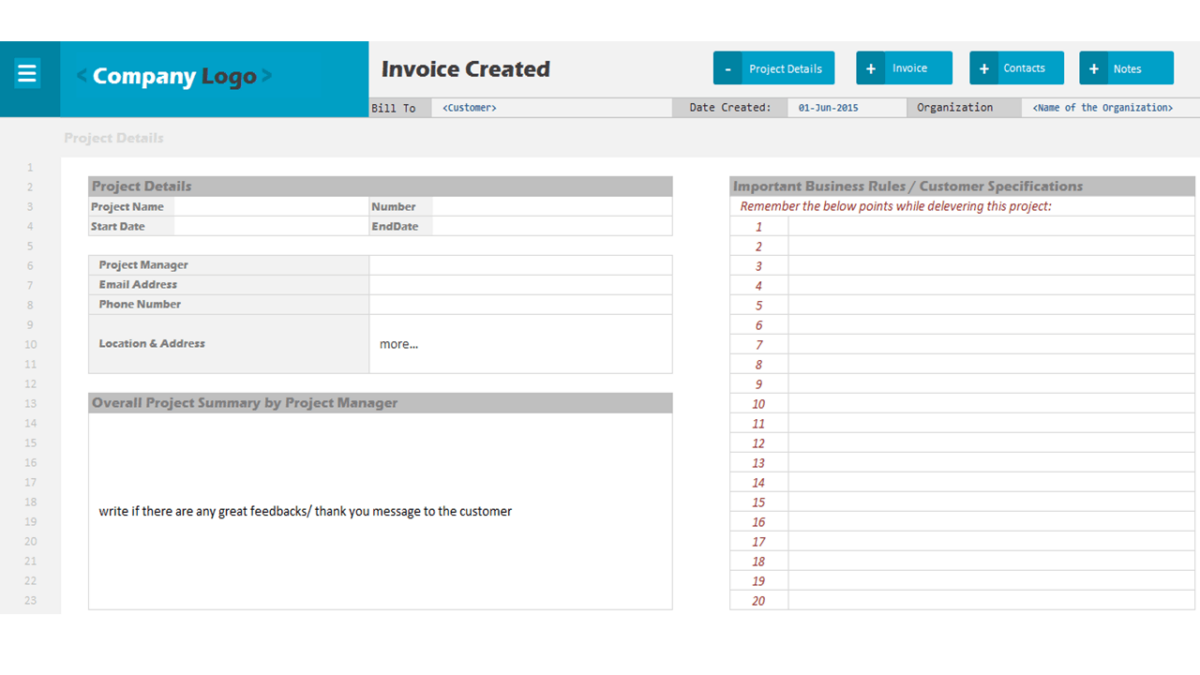Click the Start Date field
This screenshot has height=675, width=1200.
coord(270,226)
